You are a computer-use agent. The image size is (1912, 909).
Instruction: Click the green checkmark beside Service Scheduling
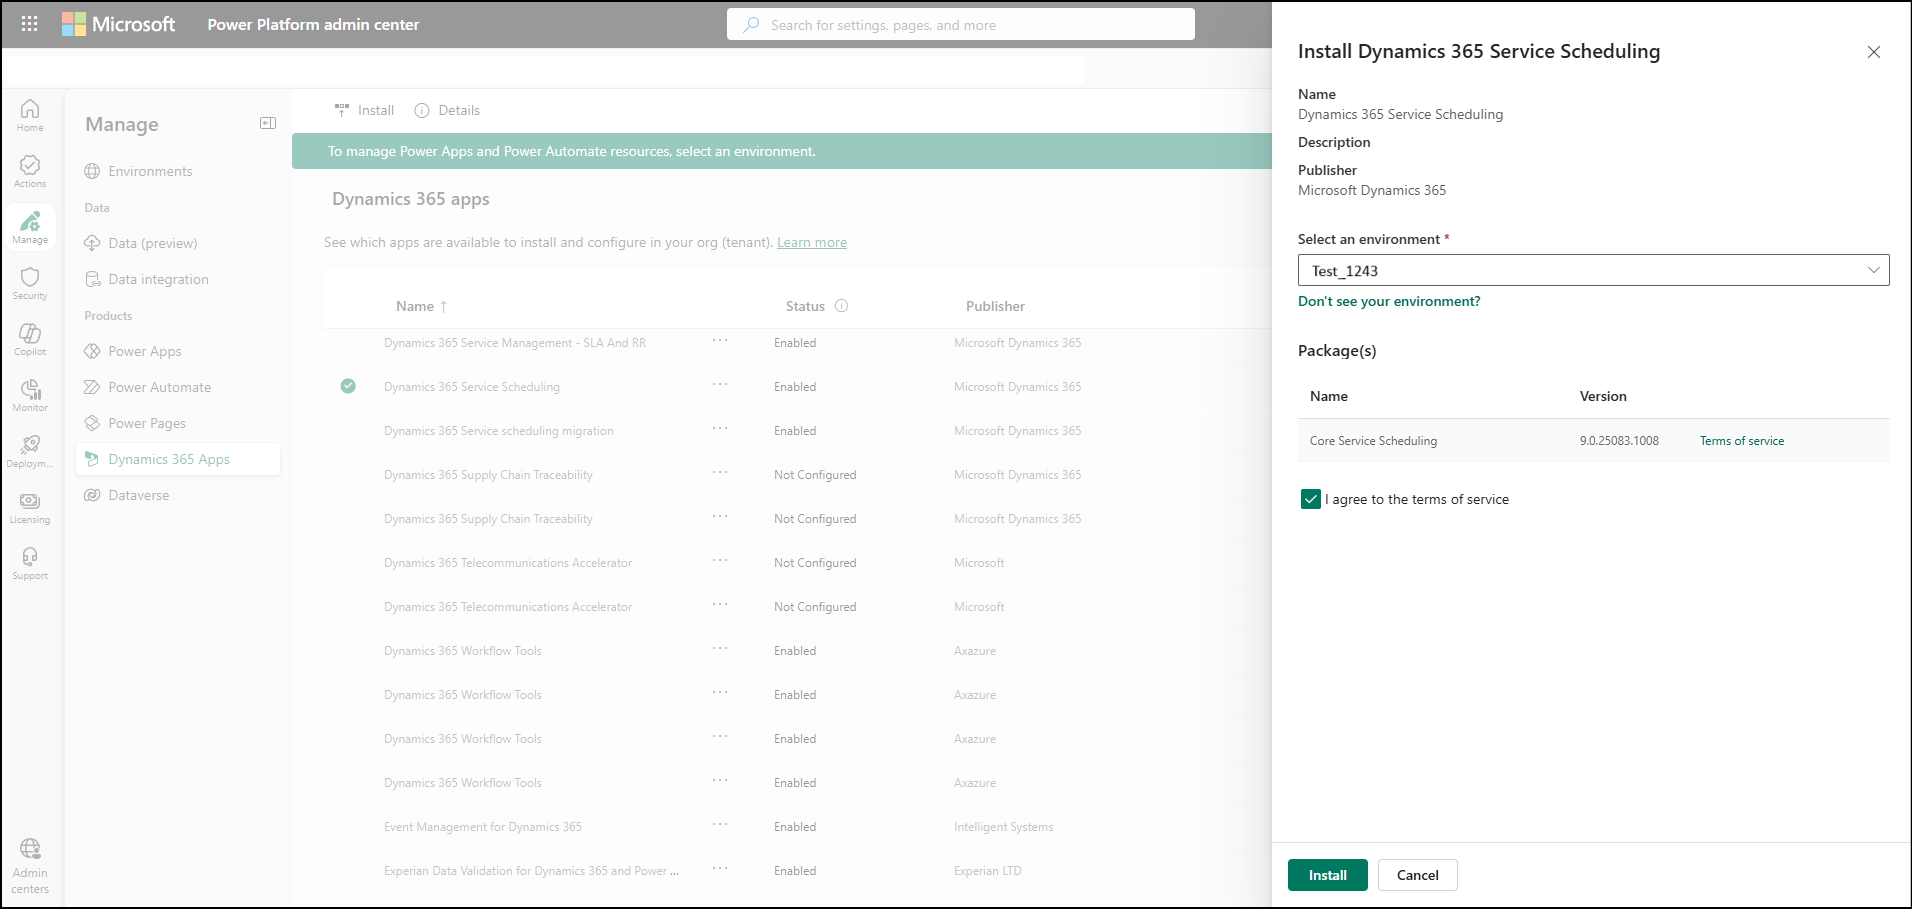pyautogui.click(x=348, y=386)
